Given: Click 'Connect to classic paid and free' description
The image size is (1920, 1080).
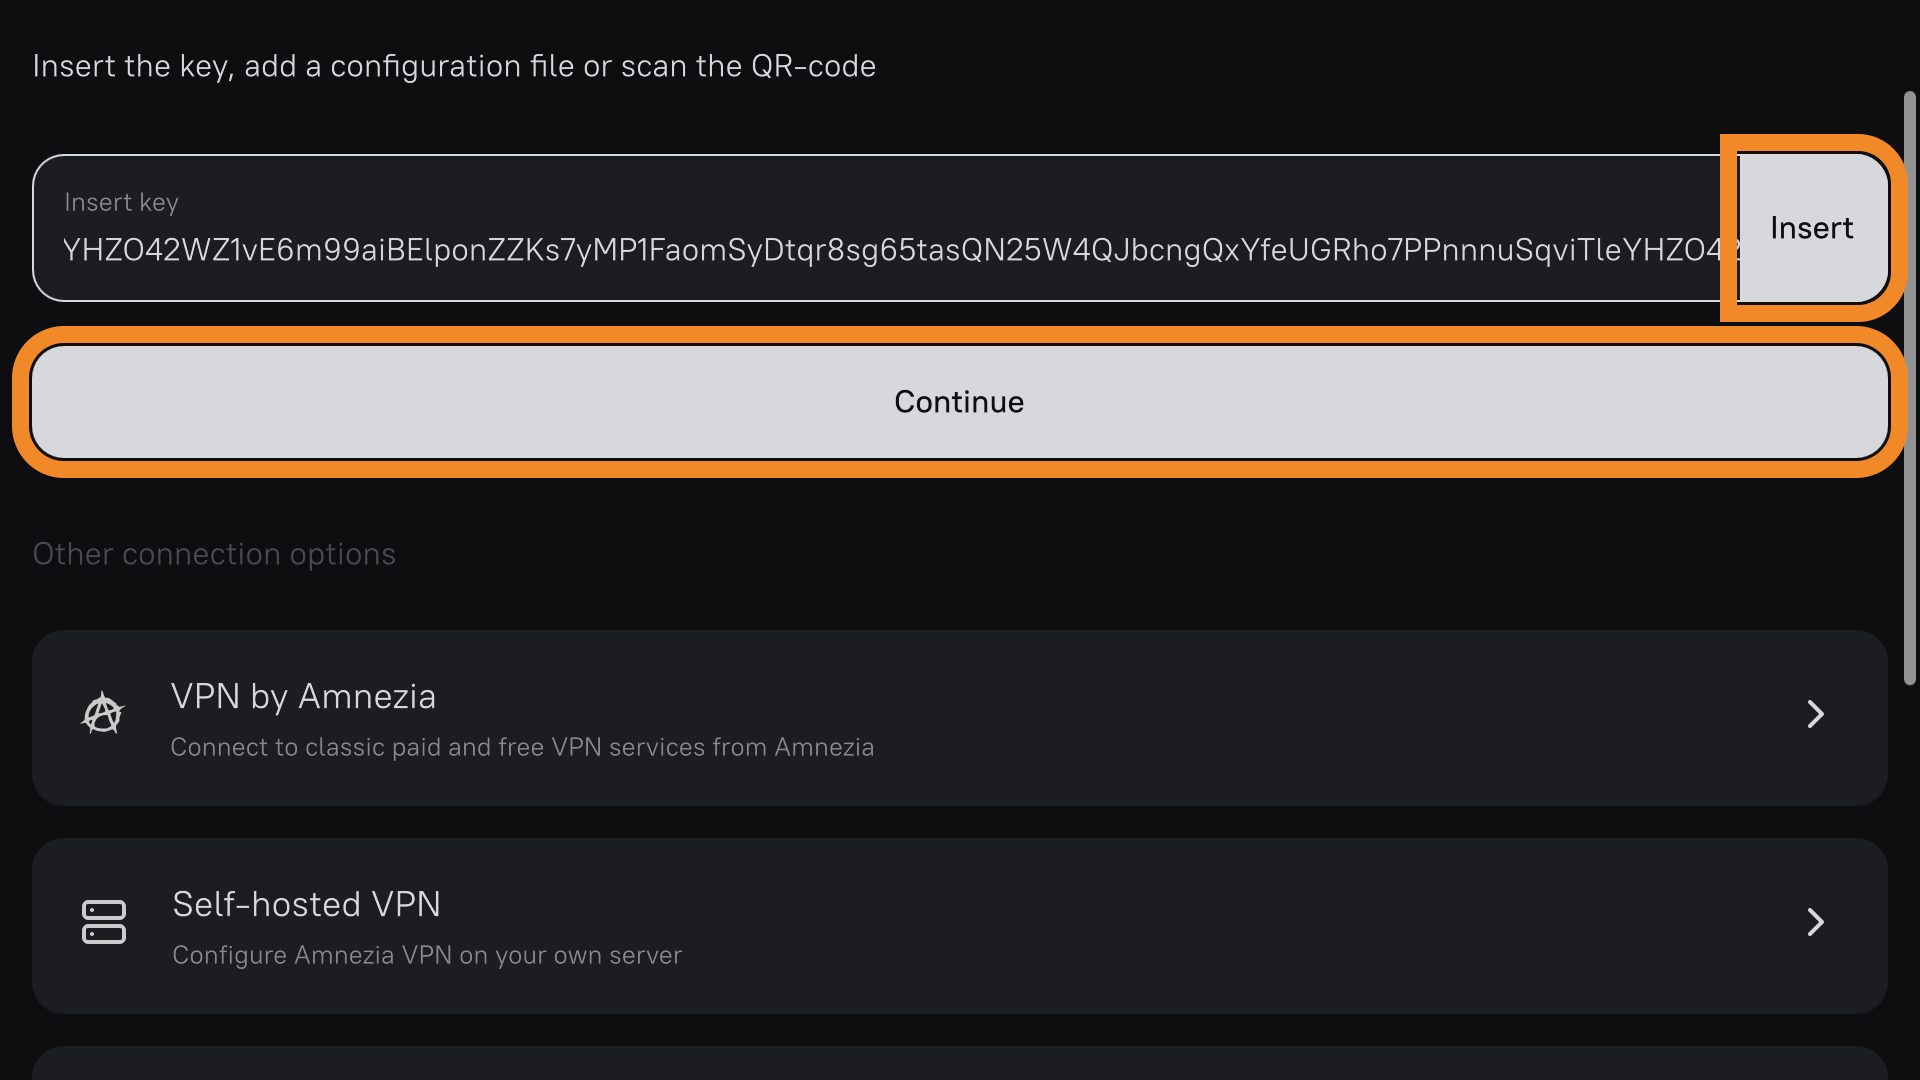Looking at the screenshot, I should (522, 748).
